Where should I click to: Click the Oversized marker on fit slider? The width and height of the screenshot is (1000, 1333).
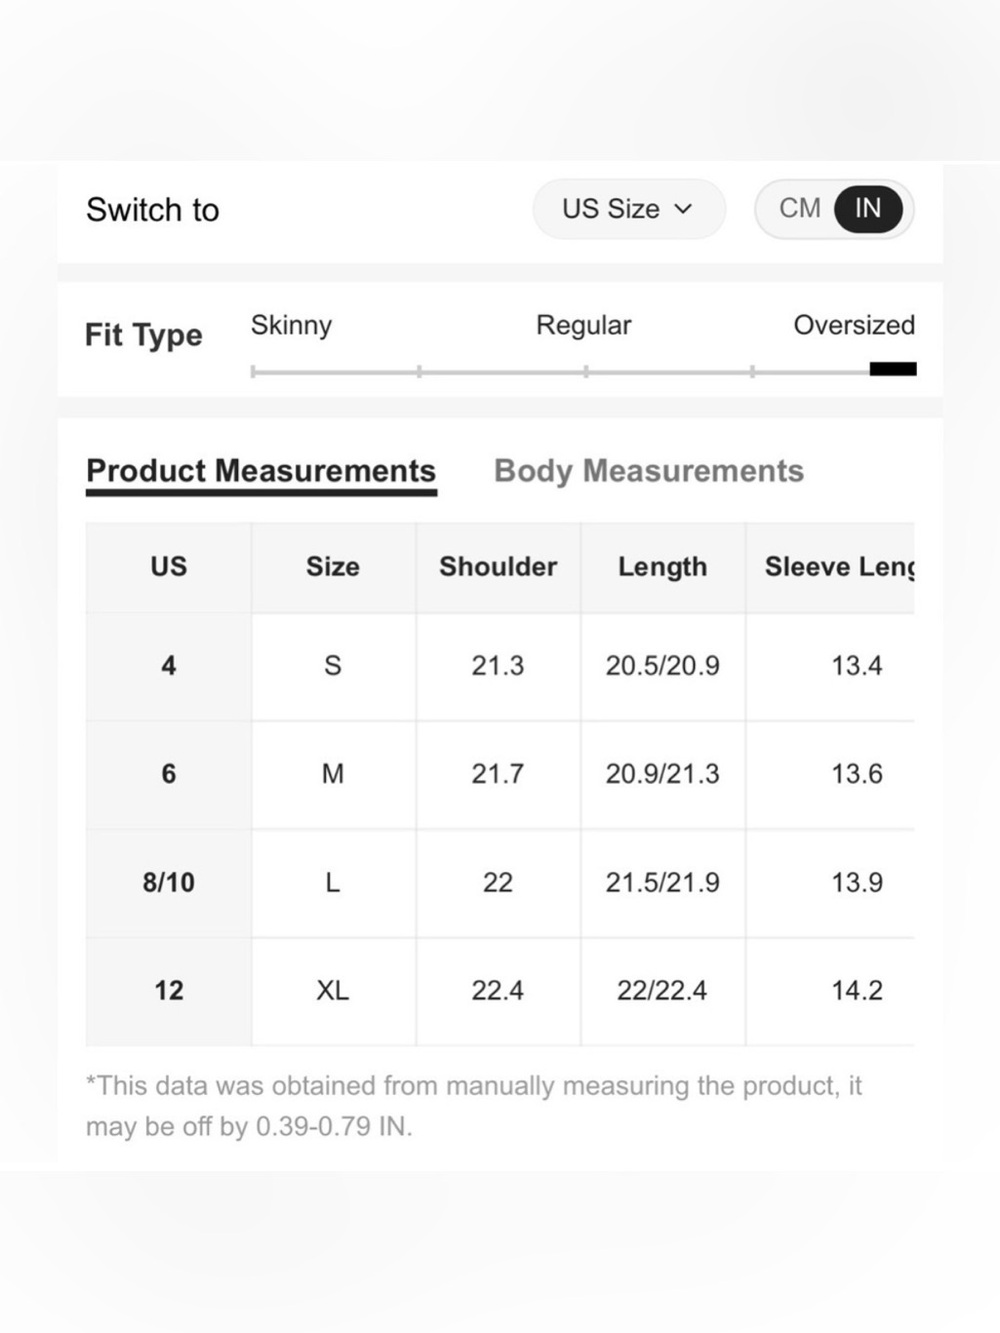(893, 369)
